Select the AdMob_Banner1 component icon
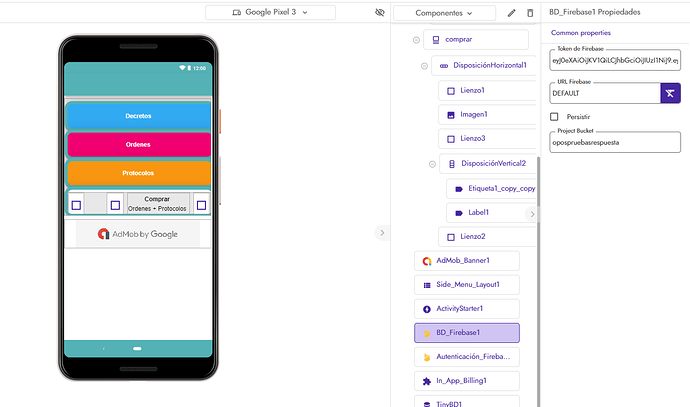This screenshot has width=690, height=407. [x=427, y=261]
